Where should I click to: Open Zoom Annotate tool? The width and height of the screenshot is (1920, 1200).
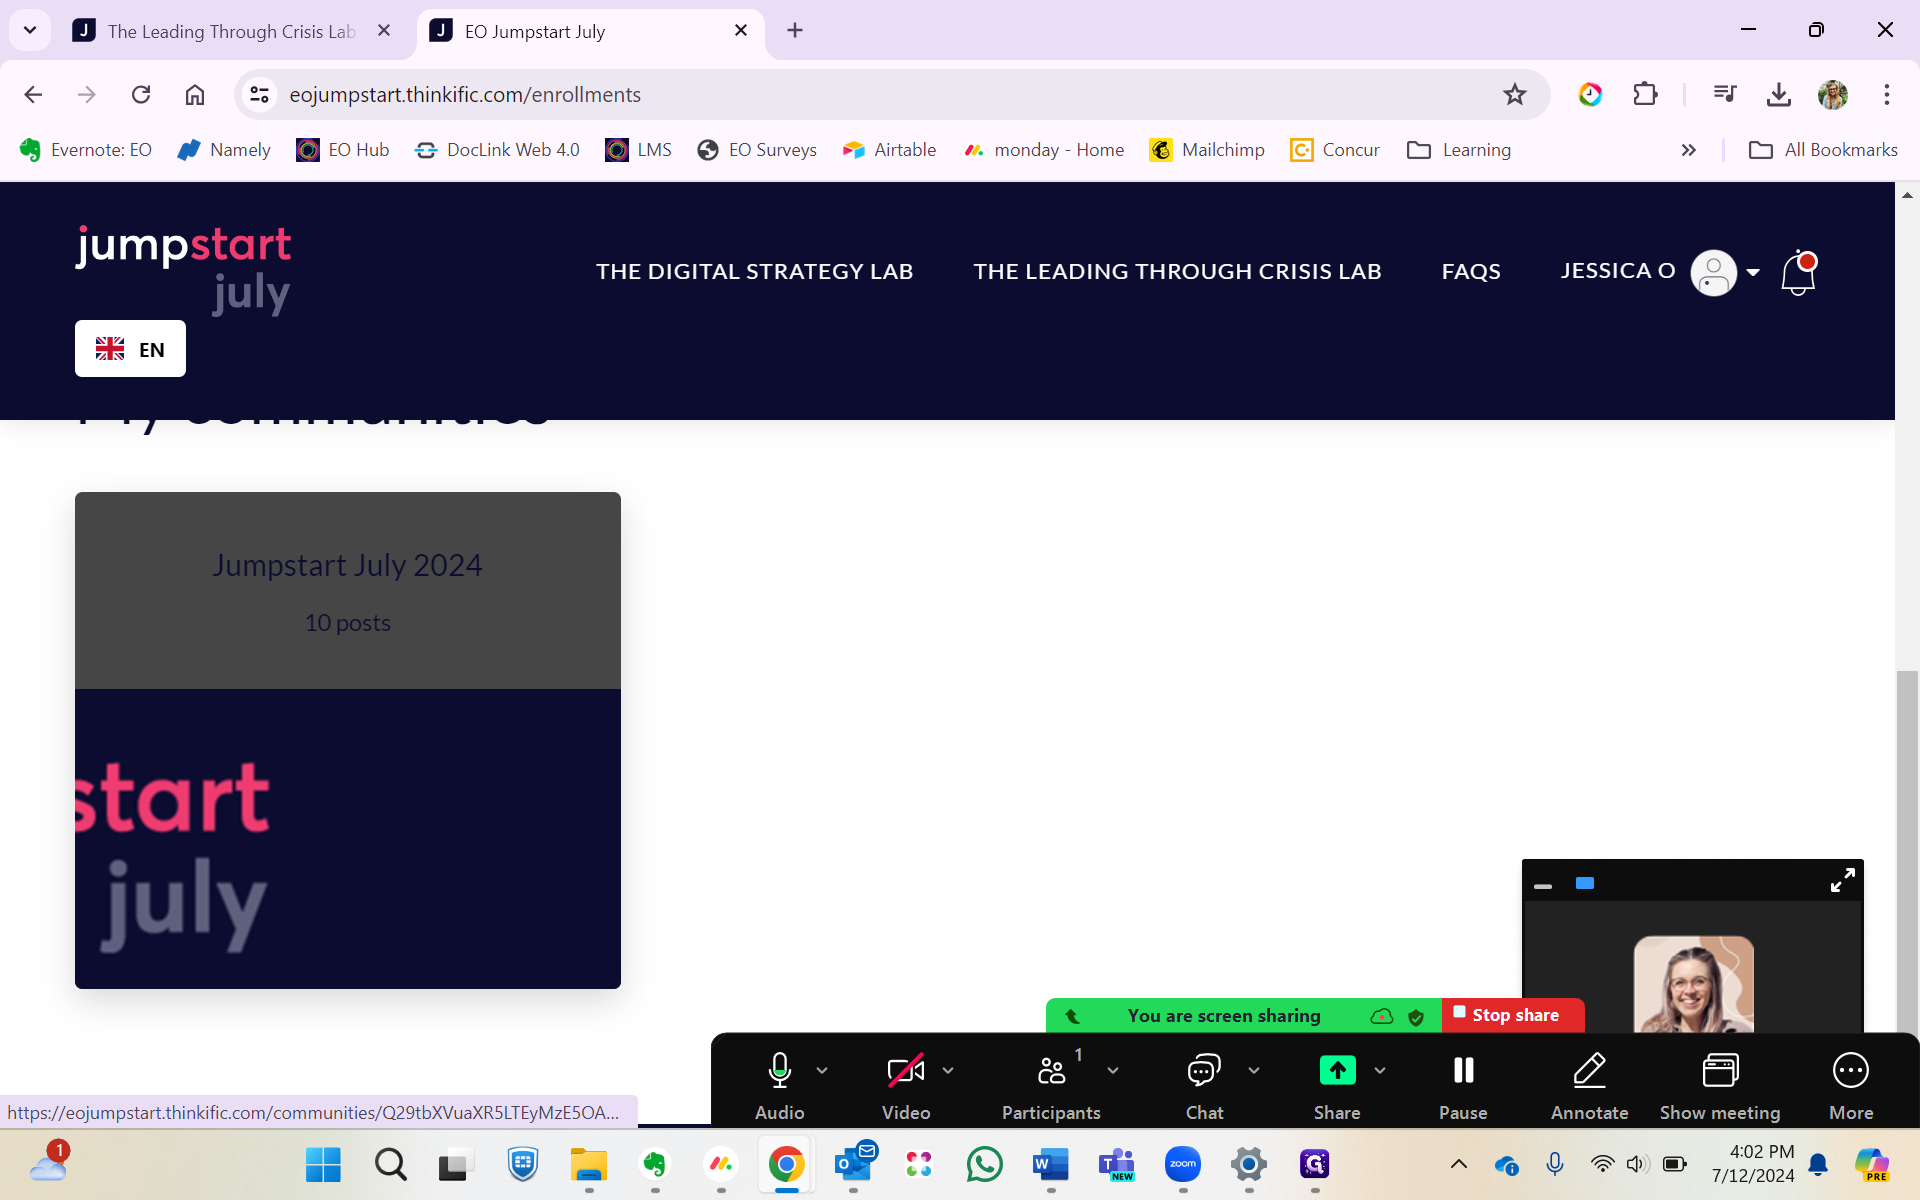1589,1084
